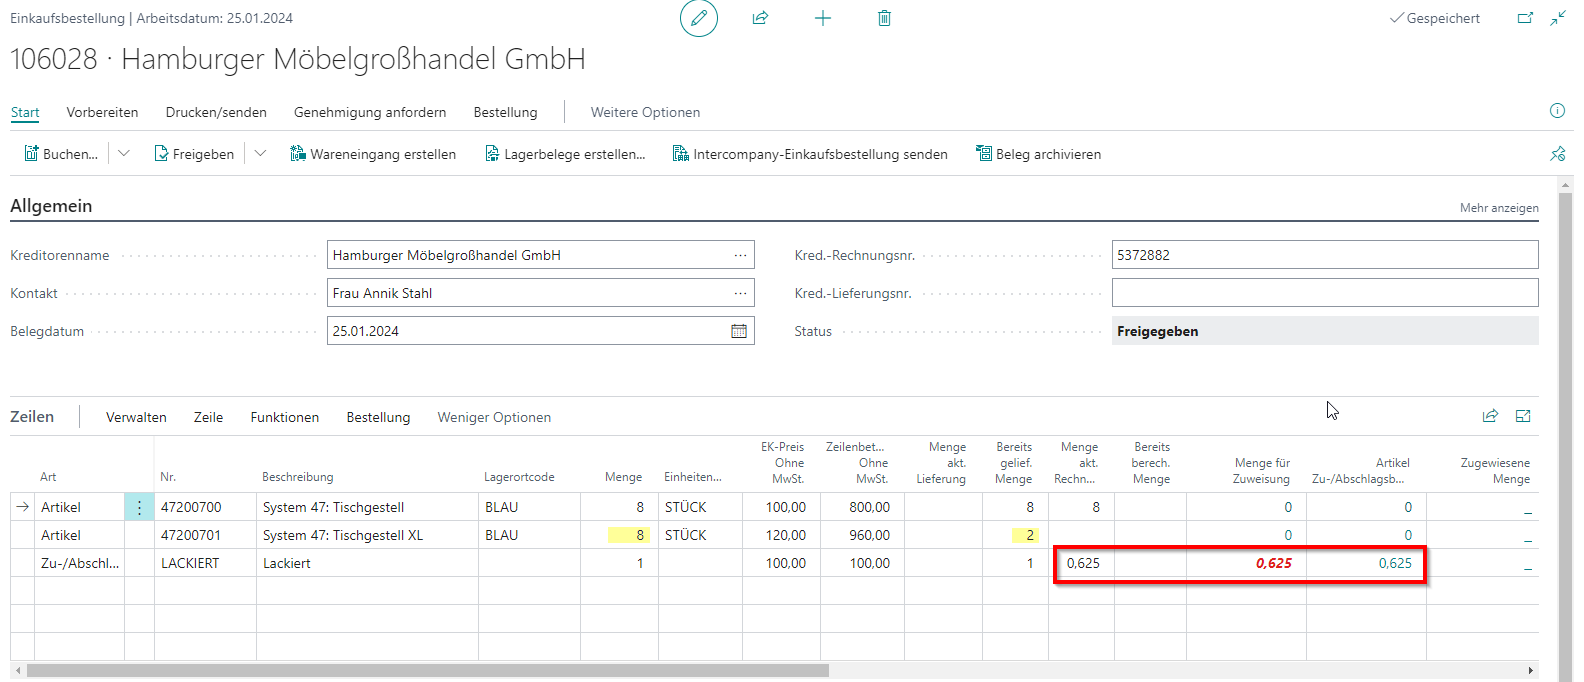Open Verwalten in Zeilen section
Image resolution: width=1584 pixels, height=682 pixels.
[x=136, y=417]
